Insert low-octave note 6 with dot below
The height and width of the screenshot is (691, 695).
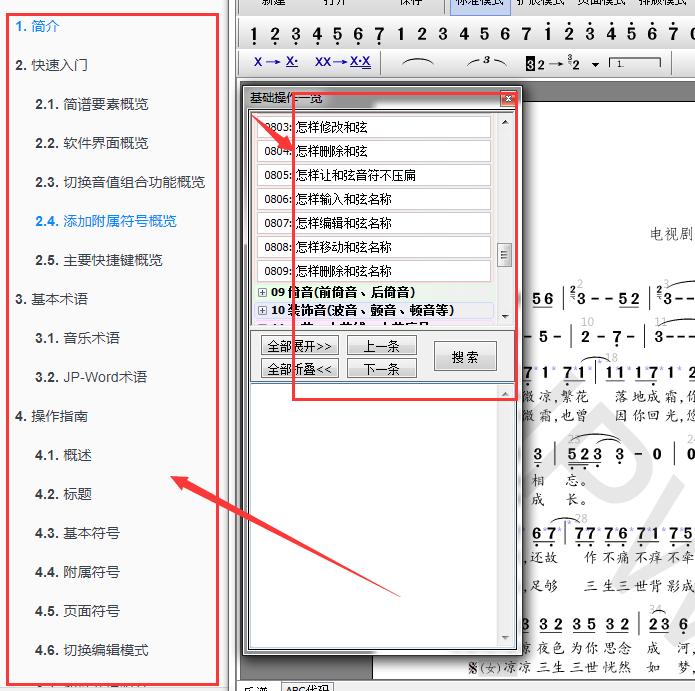(x=358, y=35)
